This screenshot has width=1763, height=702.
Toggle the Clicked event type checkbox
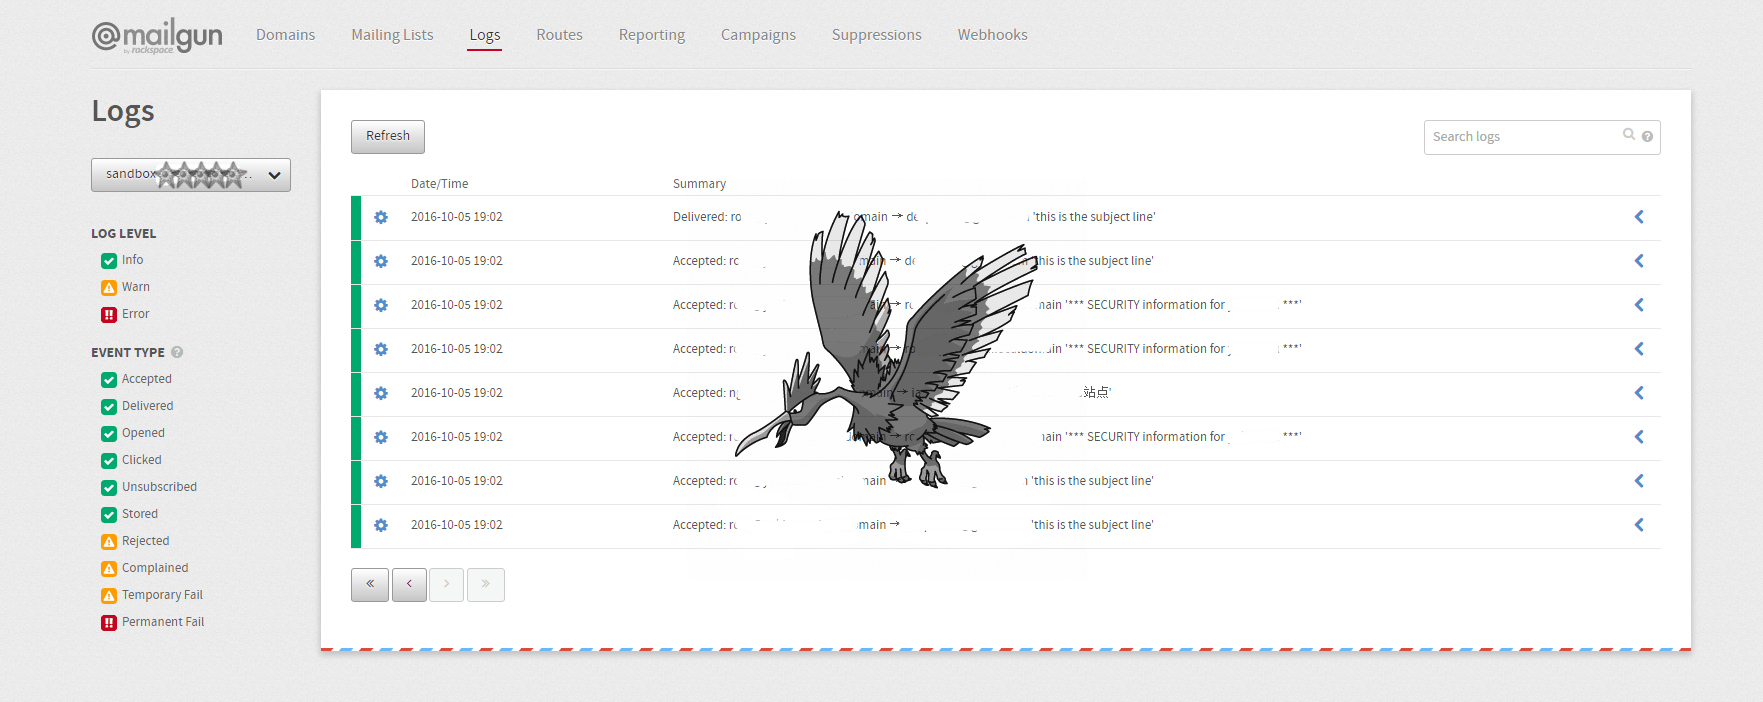coord(109,461)
